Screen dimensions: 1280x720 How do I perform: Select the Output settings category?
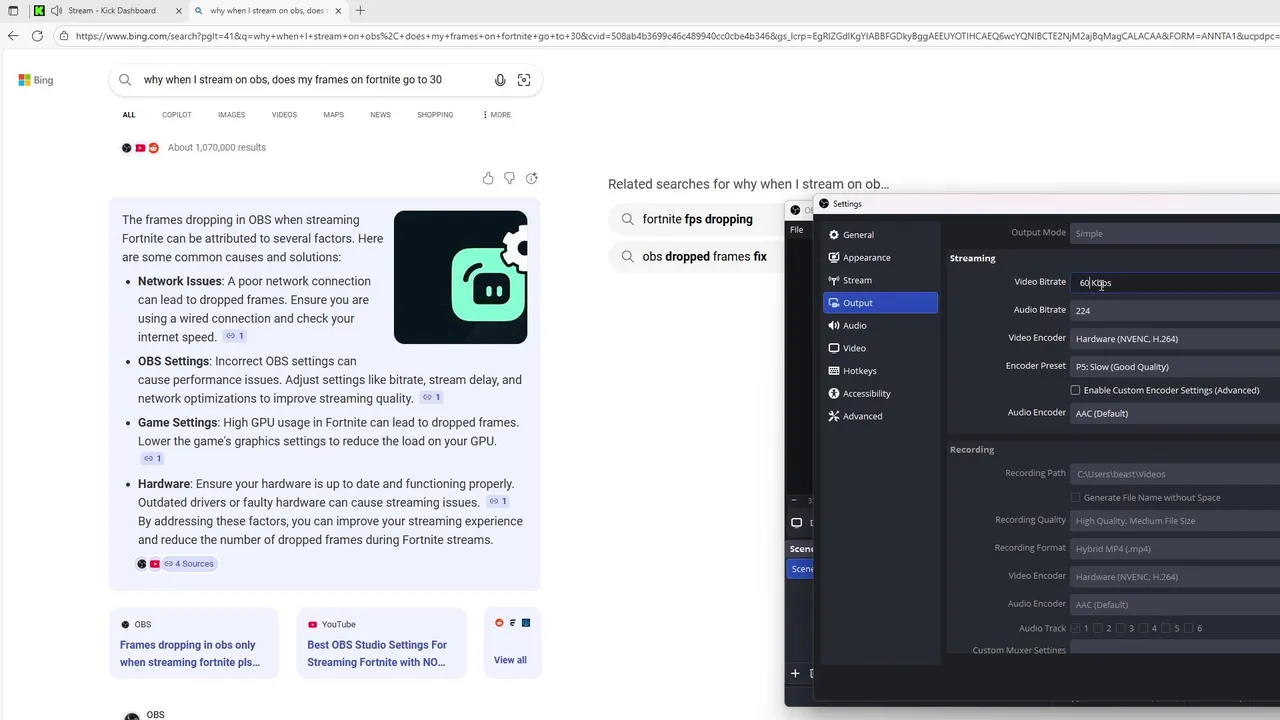tap(880, 303)
